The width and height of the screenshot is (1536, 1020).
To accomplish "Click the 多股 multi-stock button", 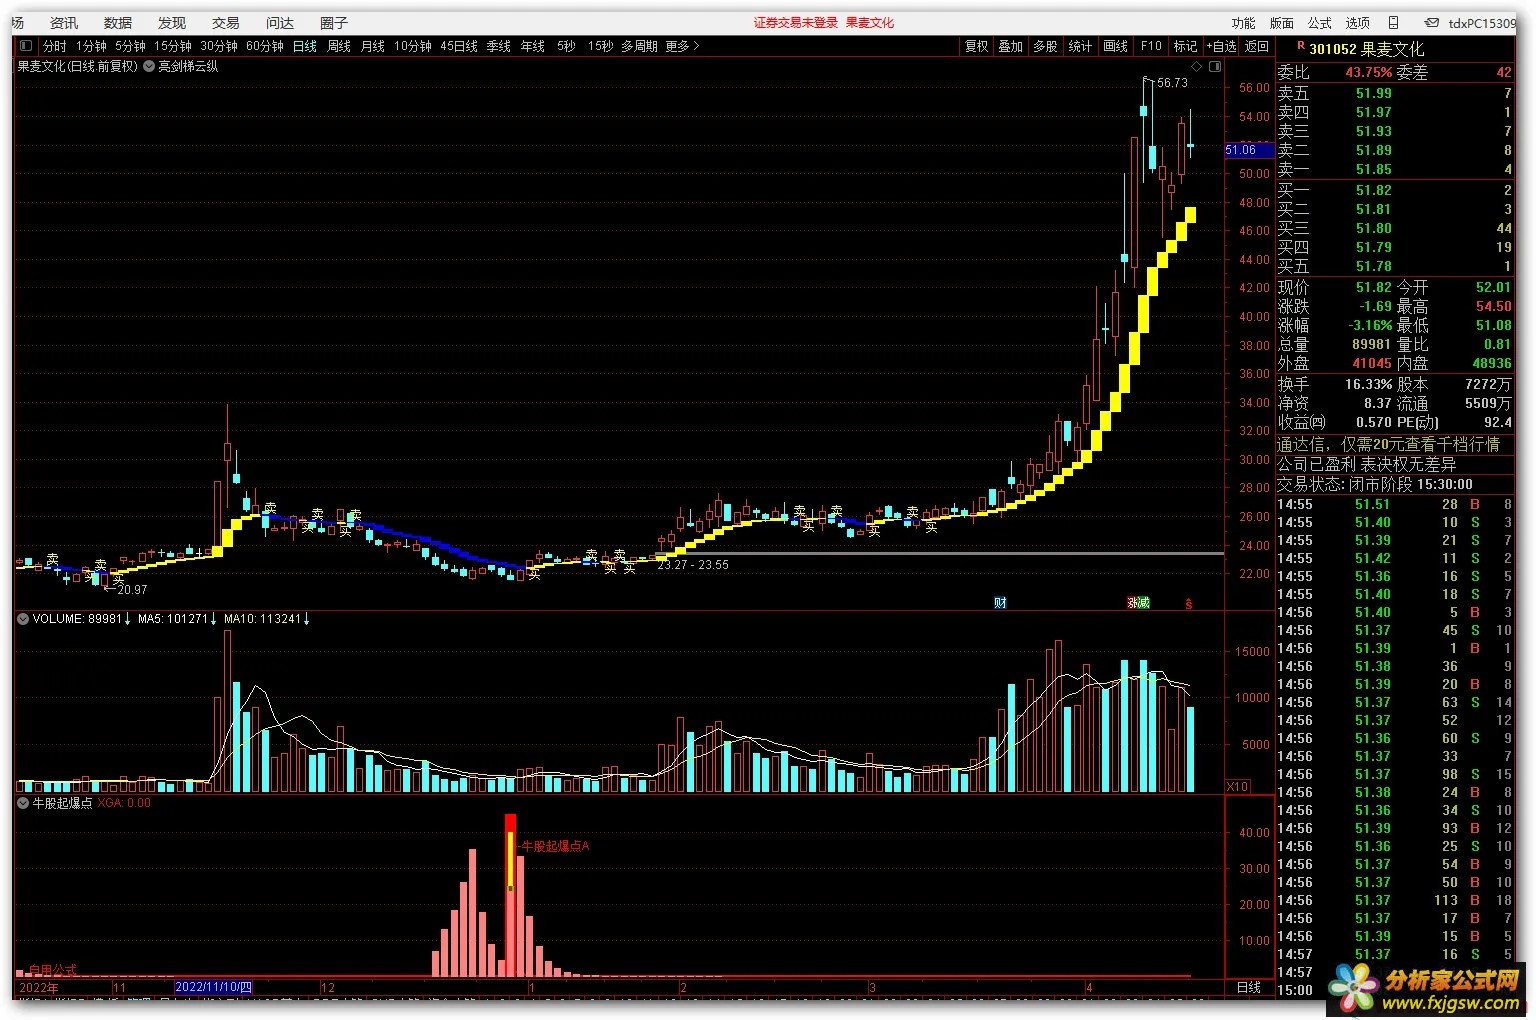I will pyautogui.click(x=1045, y=46).
